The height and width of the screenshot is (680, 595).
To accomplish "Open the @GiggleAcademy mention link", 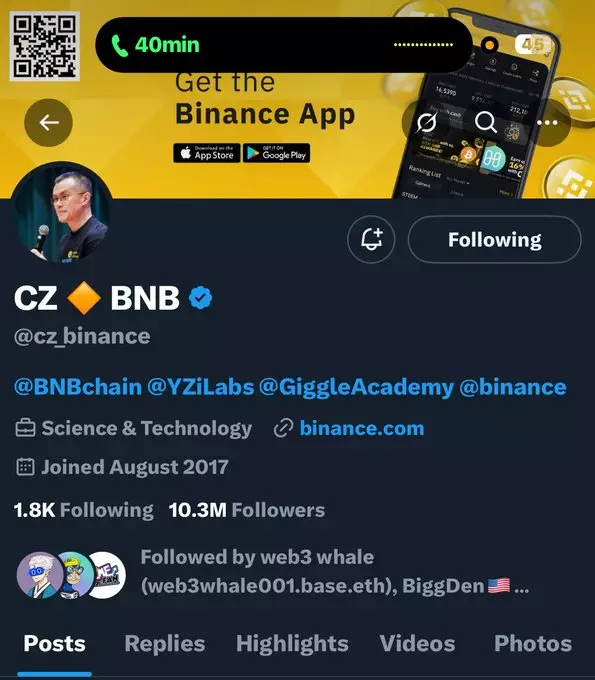I will [x=356, y=387].
